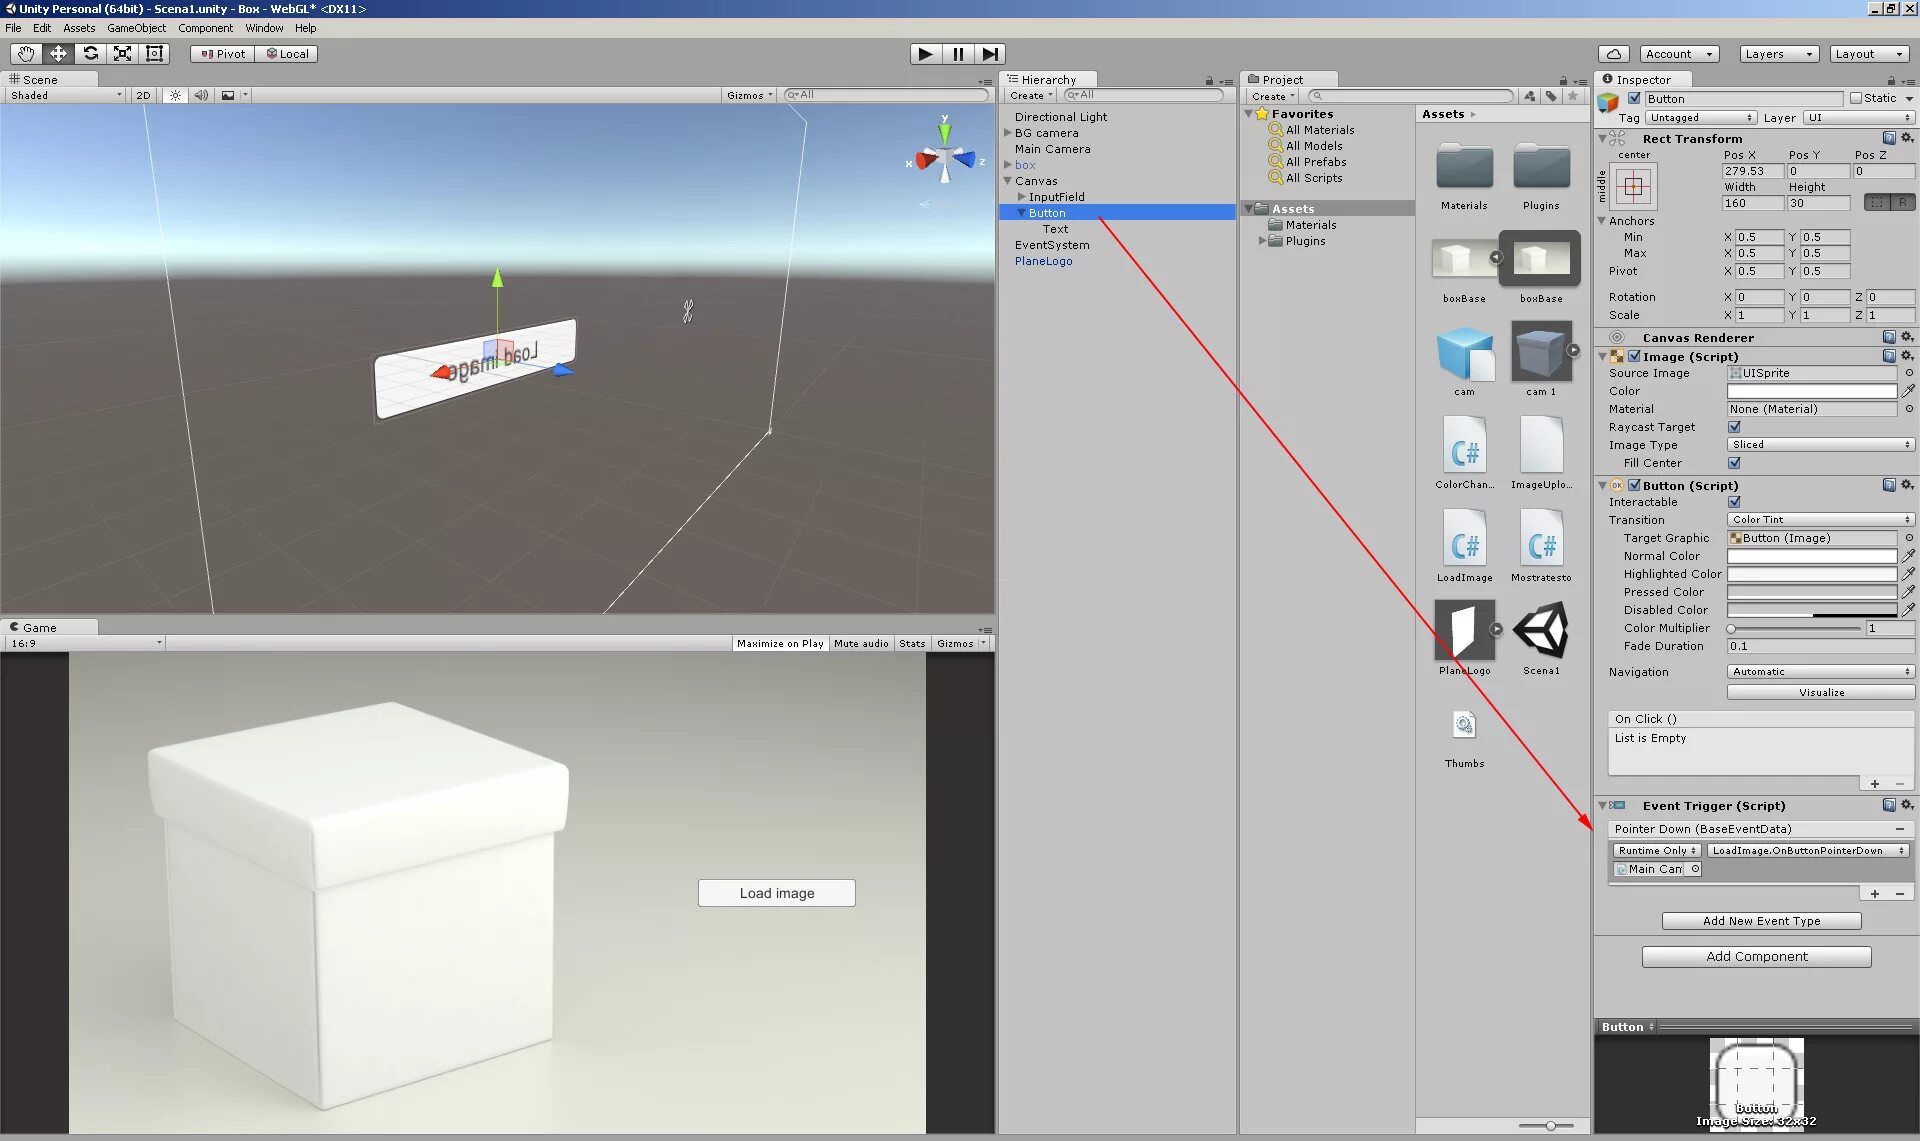The width and height of the screenshot is (1920, 1141).
Task: Click the Play button
Action: tap(925, 54)
